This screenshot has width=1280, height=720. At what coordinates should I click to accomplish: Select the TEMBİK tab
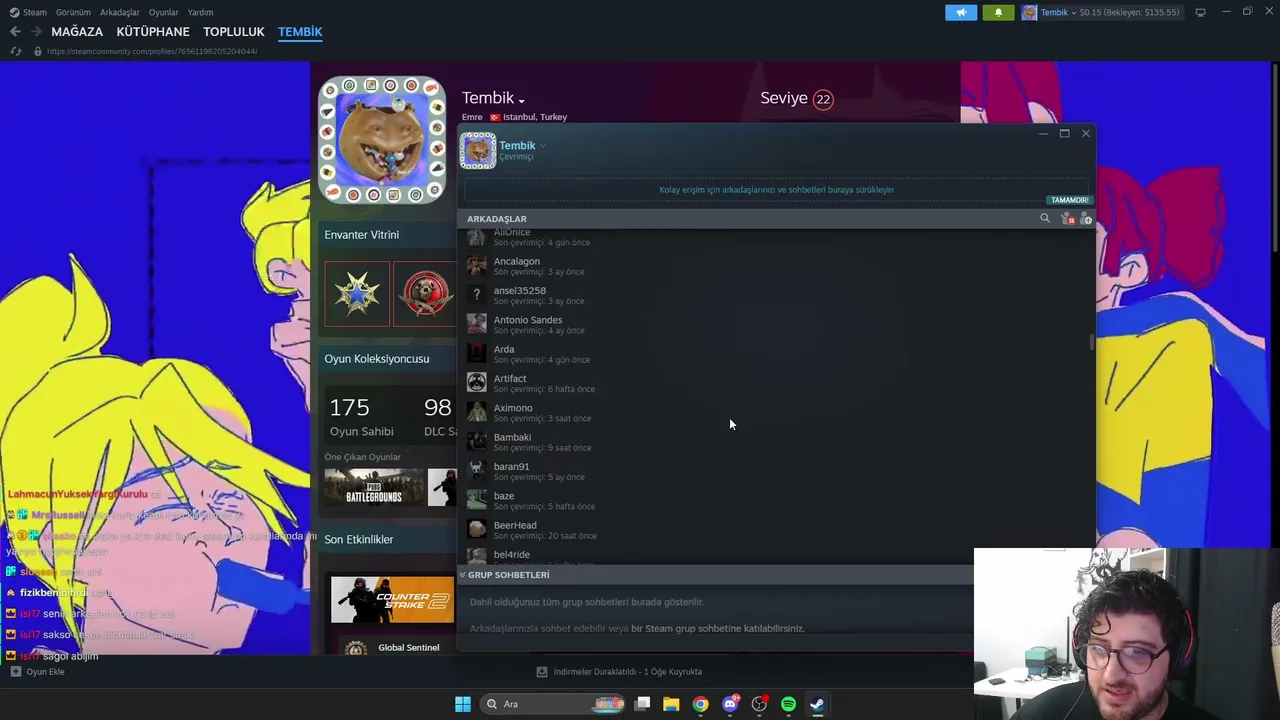coord(300,32)
